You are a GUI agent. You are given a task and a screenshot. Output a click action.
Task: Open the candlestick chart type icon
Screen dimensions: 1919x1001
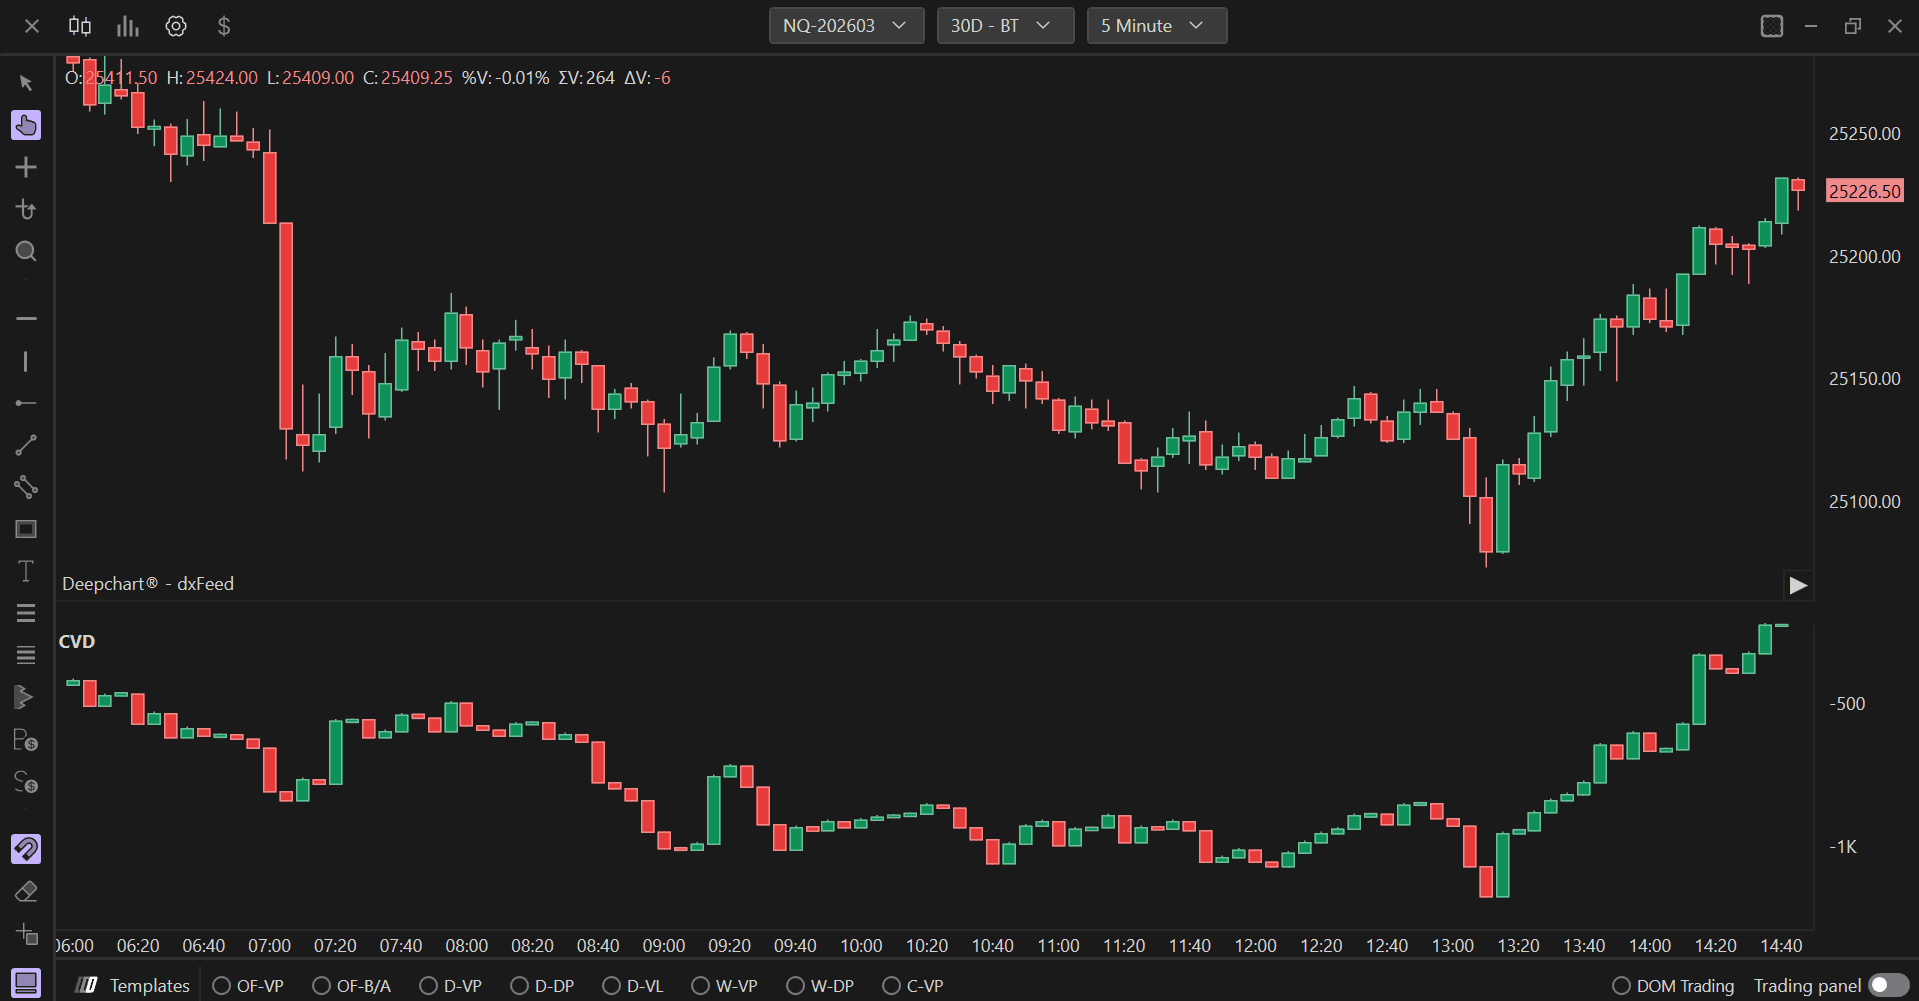[80, 26]
